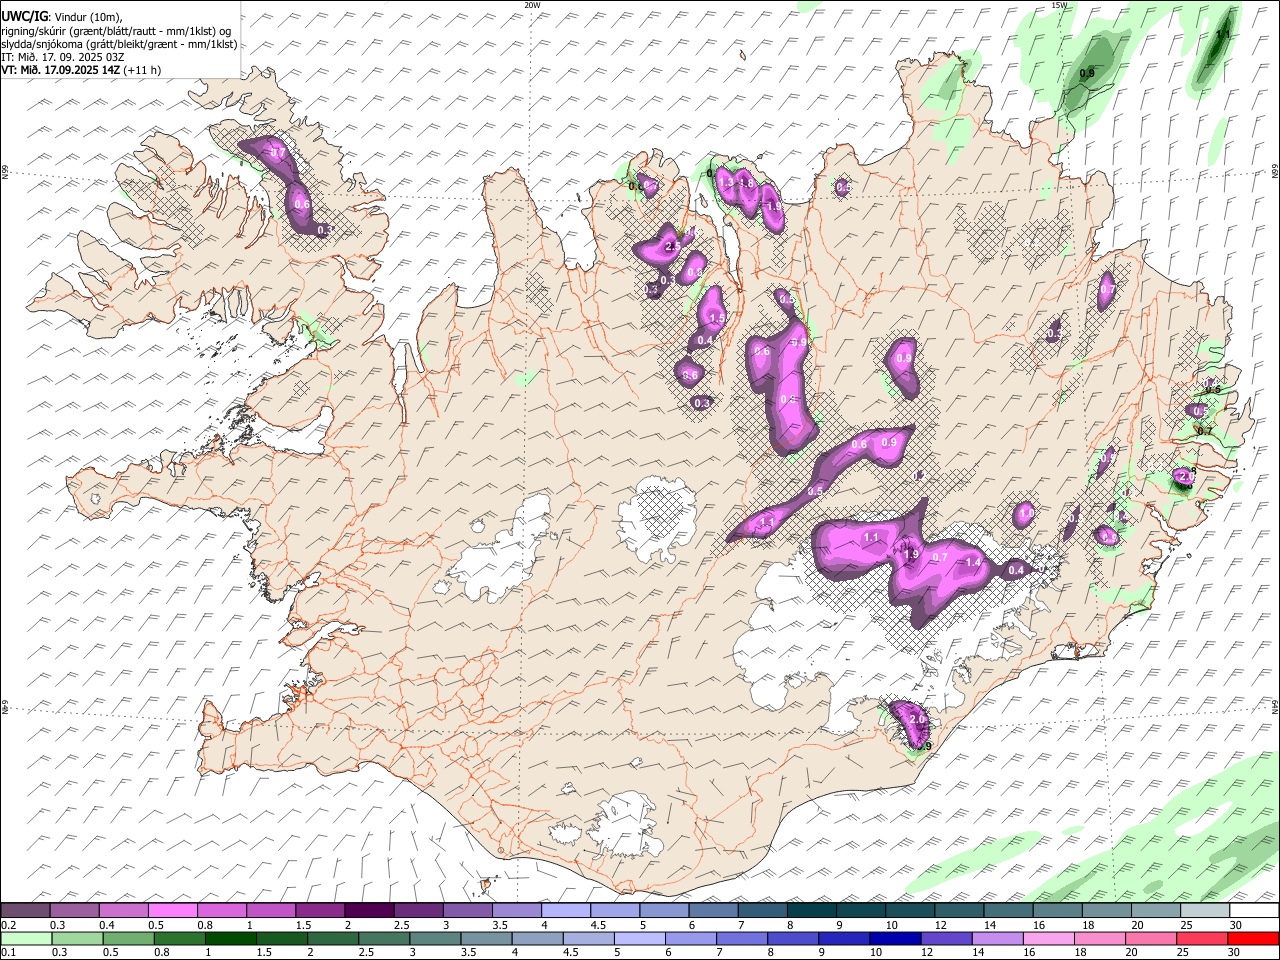
Task: Select the pale green 0.1 rain-scale swatch
Action: pyautogui.click(x=26, y=938)
